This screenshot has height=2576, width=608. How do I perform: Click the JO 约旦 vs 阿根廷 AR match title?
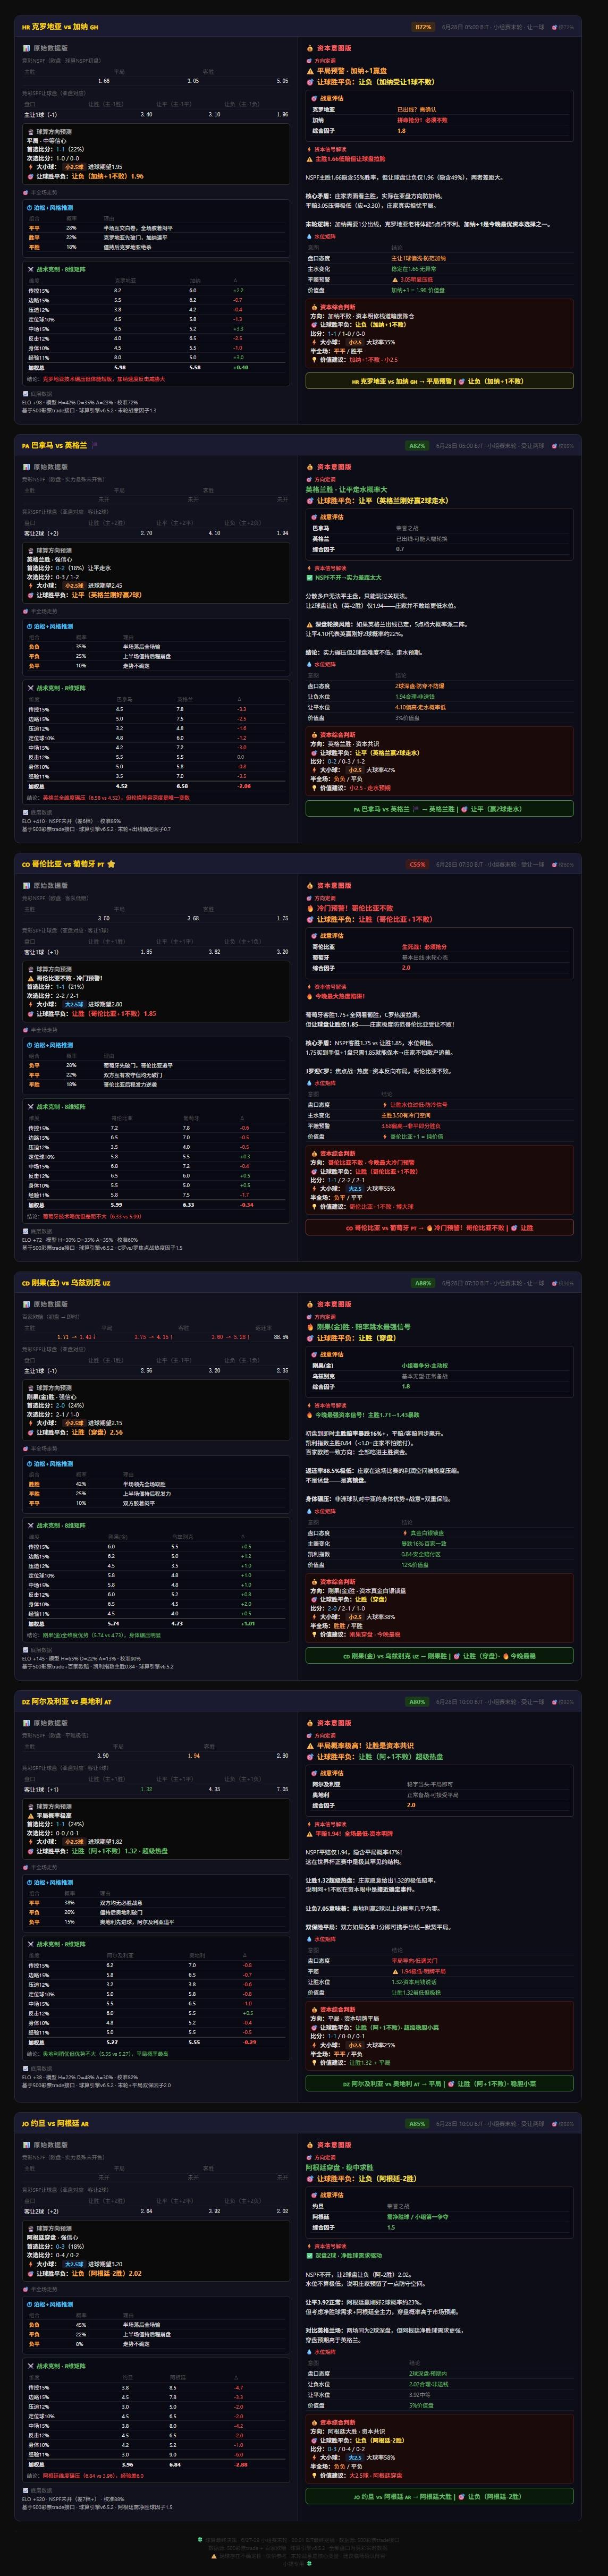coord(55,2124)
